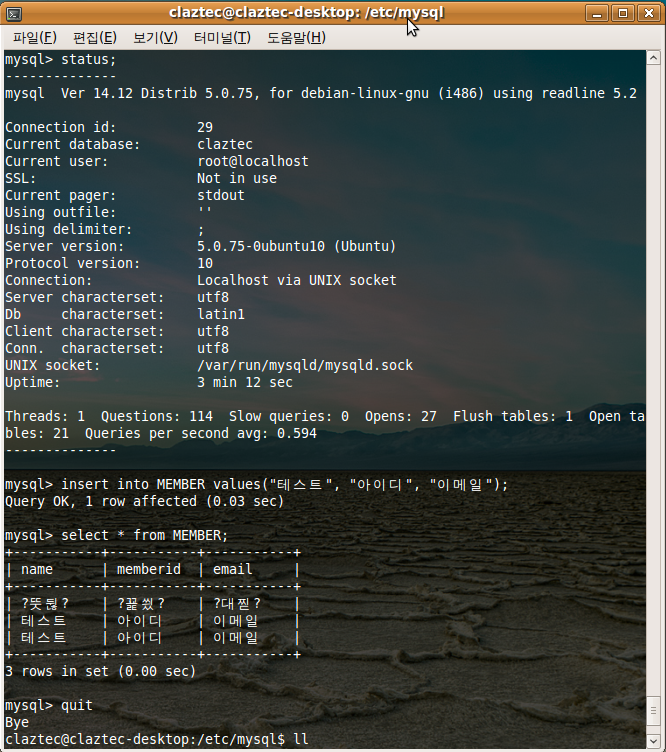Click the 'stdout' pager value
This screenshot has width=666, height=752.
click(221, 195)
